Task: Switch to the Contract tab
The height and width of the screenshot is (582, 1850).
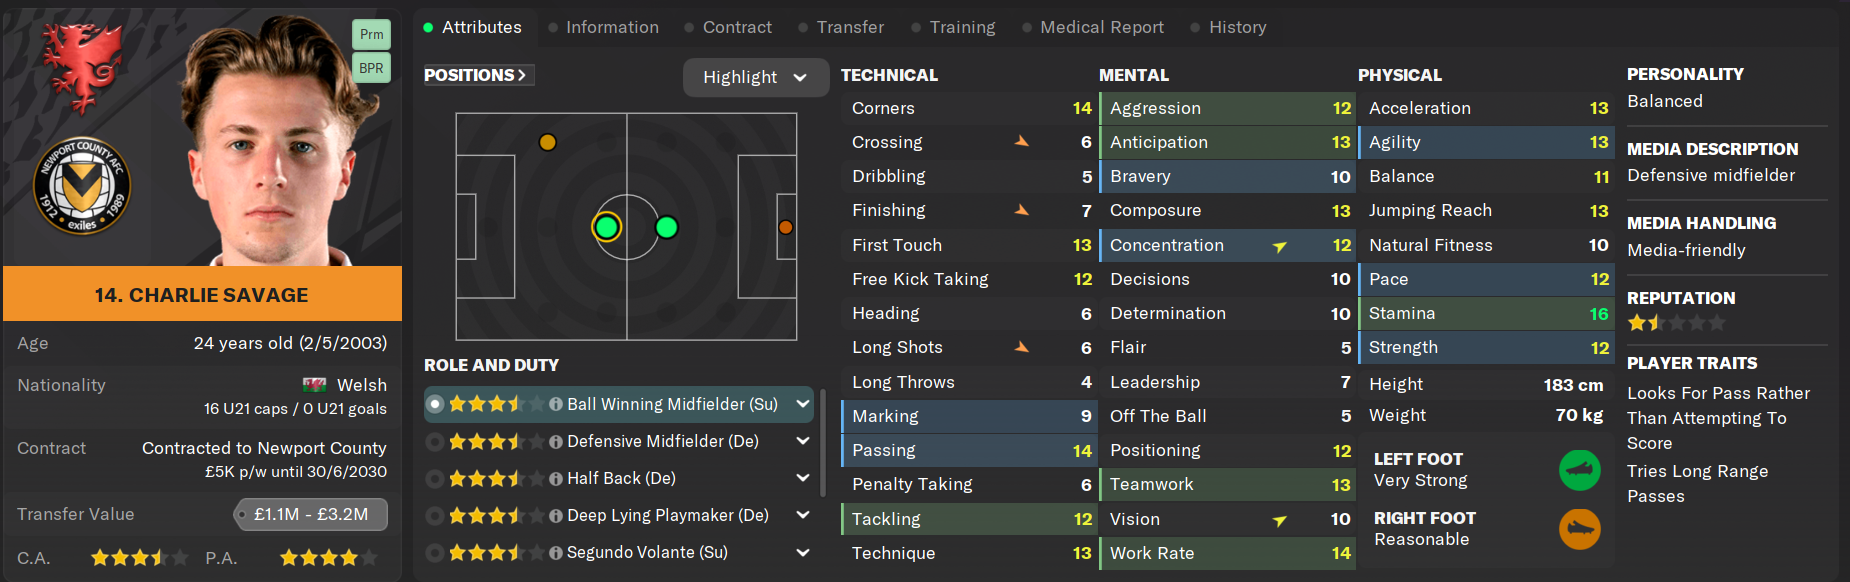Action: pyautogui.click(x=736, y=27)
